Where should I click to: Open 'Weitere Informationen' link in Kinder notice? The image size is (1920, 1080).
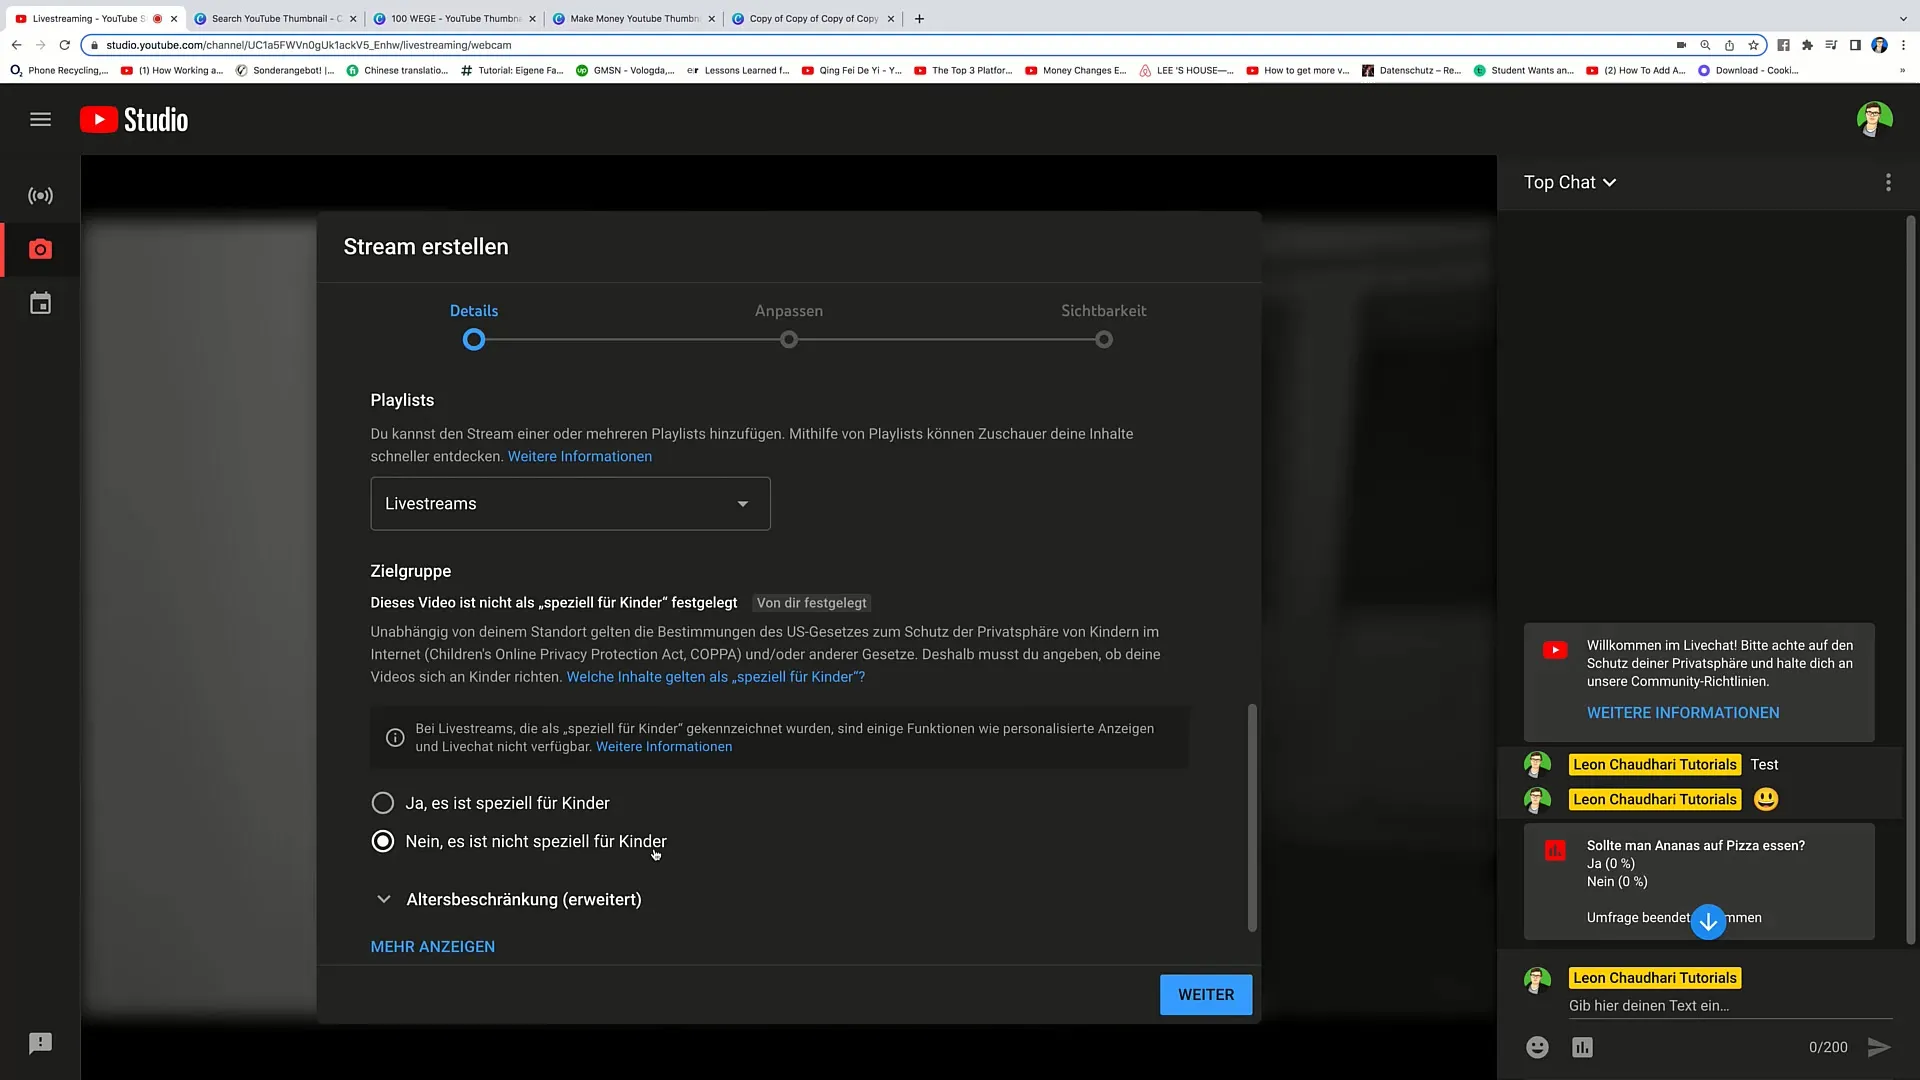click(x=664, y=747)
